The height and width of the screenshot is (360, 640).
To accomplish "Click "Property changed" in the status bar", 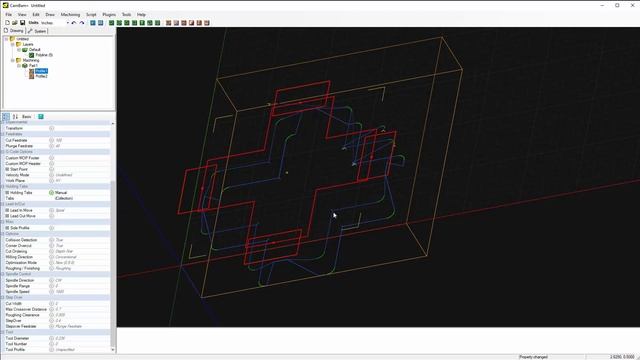I will [x=533, y=357].
